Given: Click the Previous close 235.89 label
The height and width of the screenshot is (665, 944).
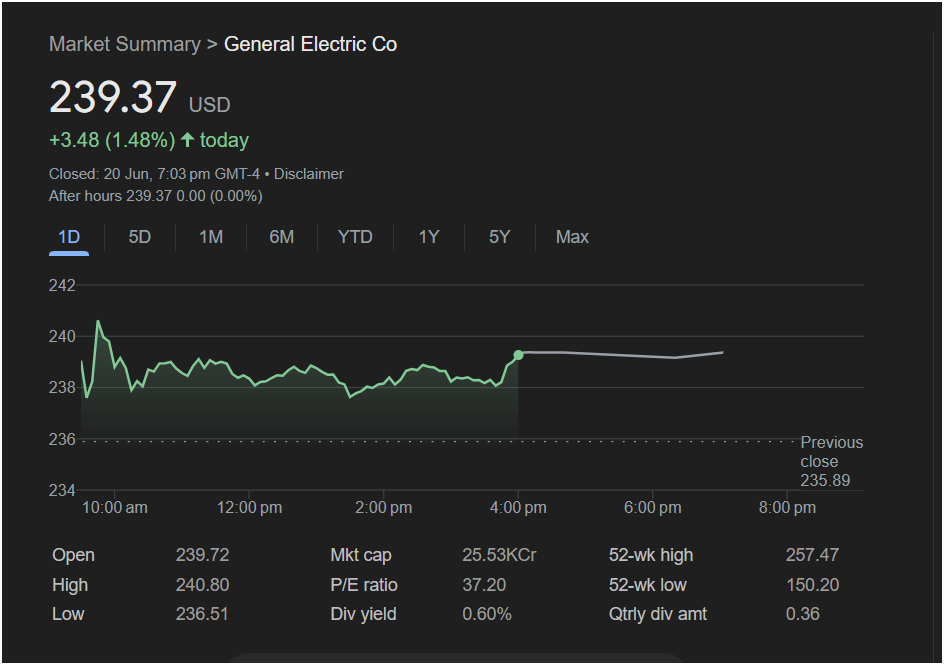Looking at the screenshot, I should [831, 462].
